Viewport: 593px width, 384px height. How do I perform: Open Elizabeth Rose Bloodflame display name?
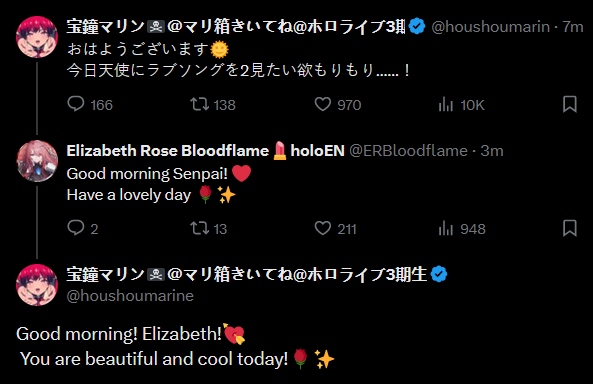[168, 151]
